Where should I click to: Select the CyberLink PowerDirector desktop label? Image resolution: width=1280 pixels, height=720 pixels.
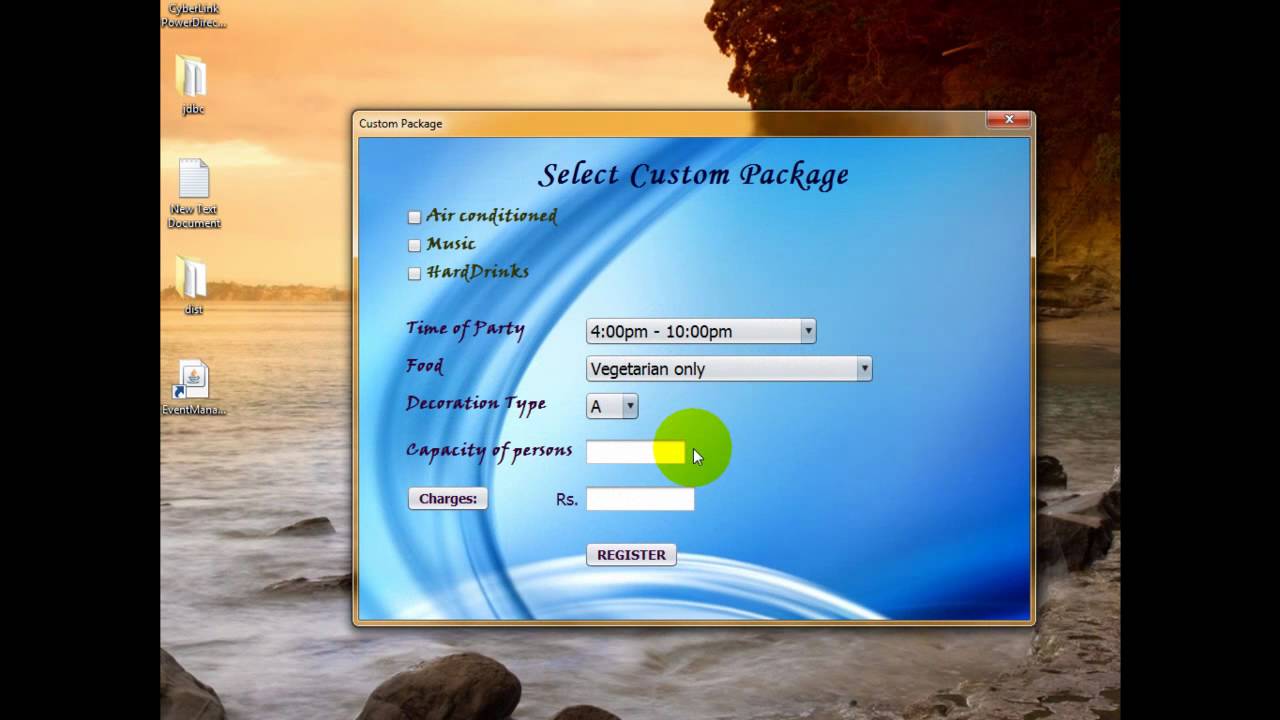[x=195, y=15]
